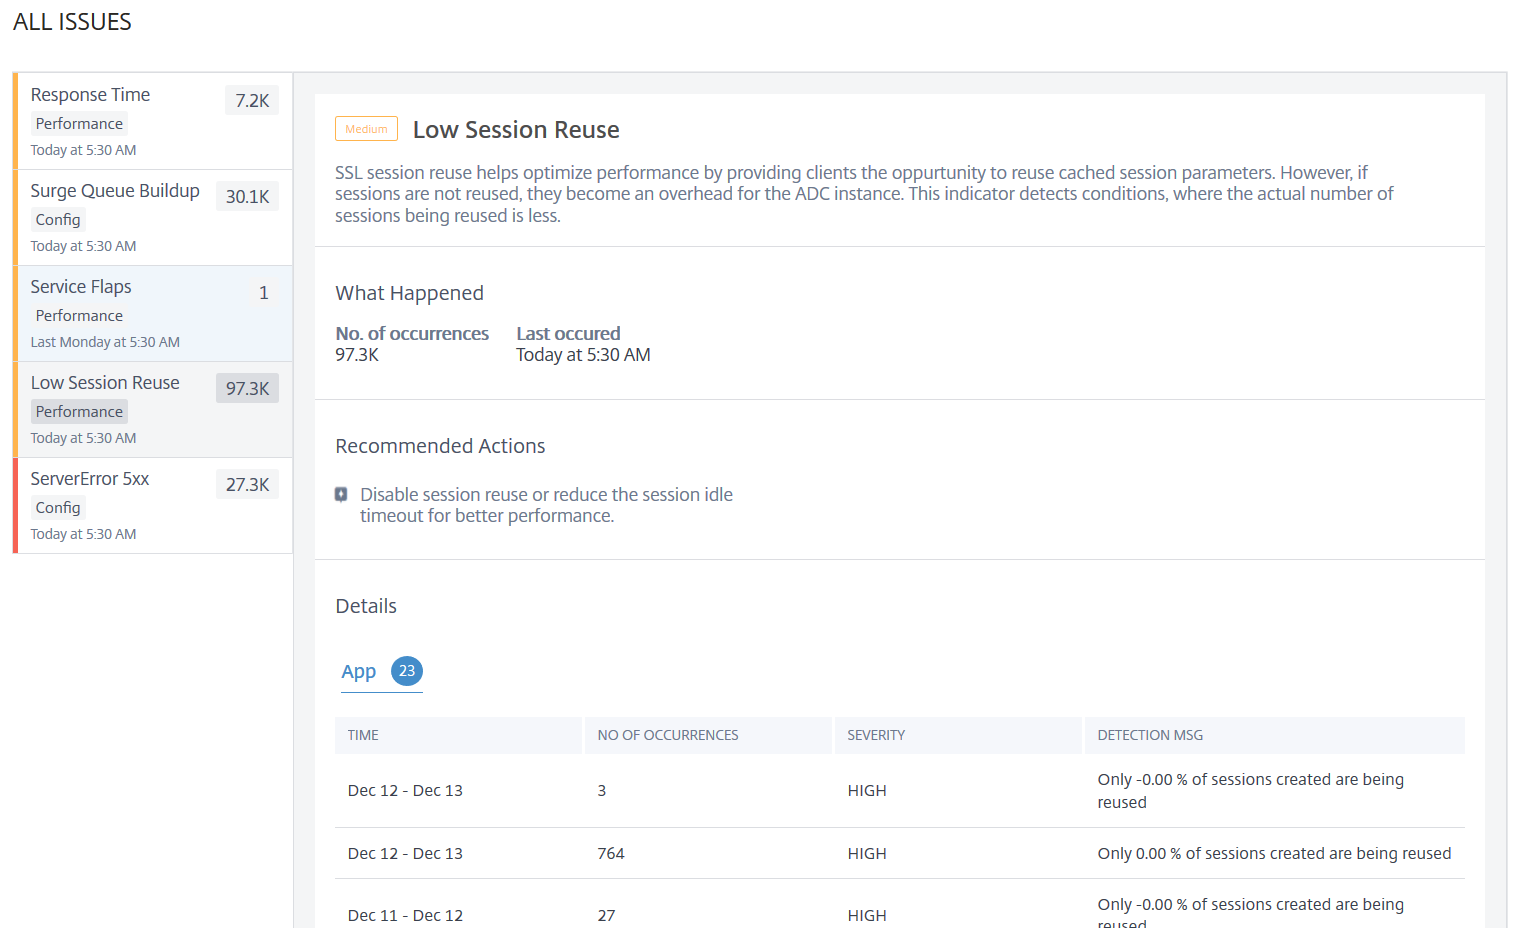Click the DETECTION MSG column header
The width and height of the screenshot is (1514, 928).
point(1150,735)
